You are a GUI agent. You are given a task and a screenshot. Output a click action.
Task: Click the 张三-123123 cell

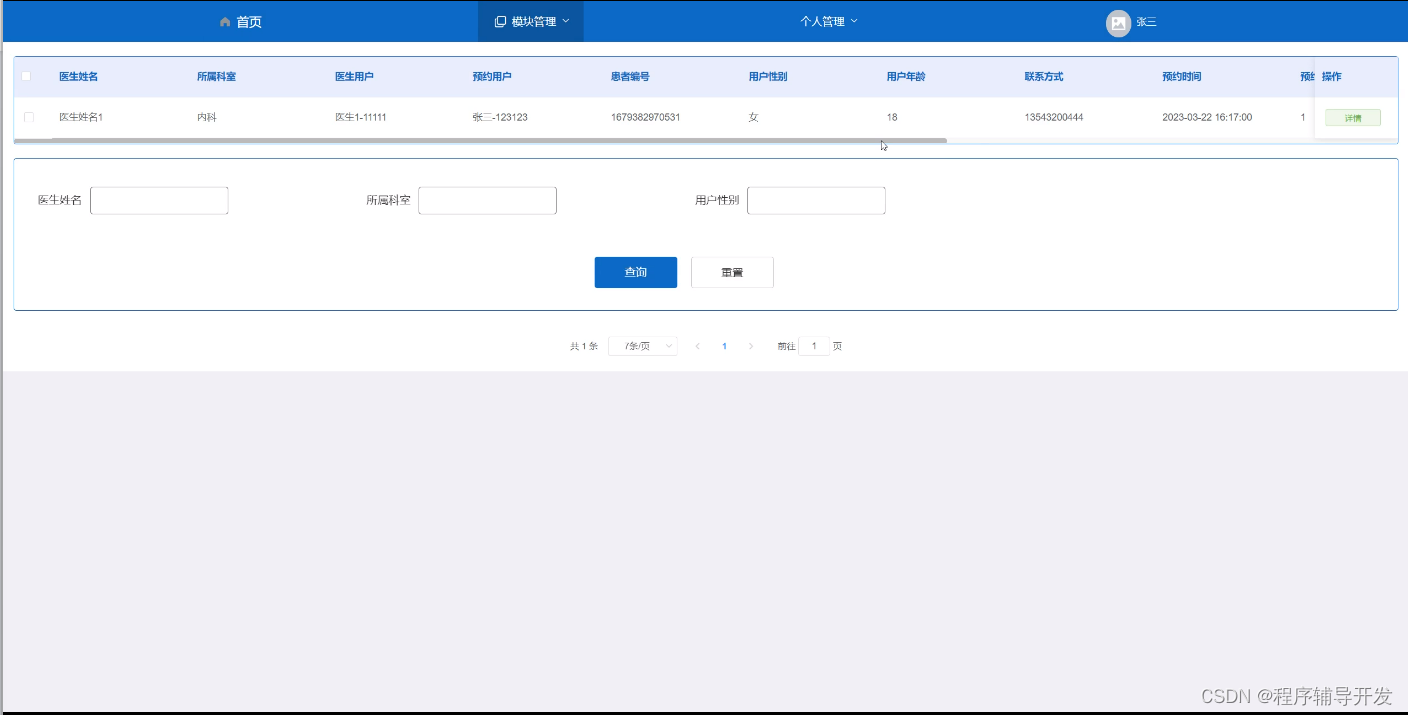[x=500, y=117]
